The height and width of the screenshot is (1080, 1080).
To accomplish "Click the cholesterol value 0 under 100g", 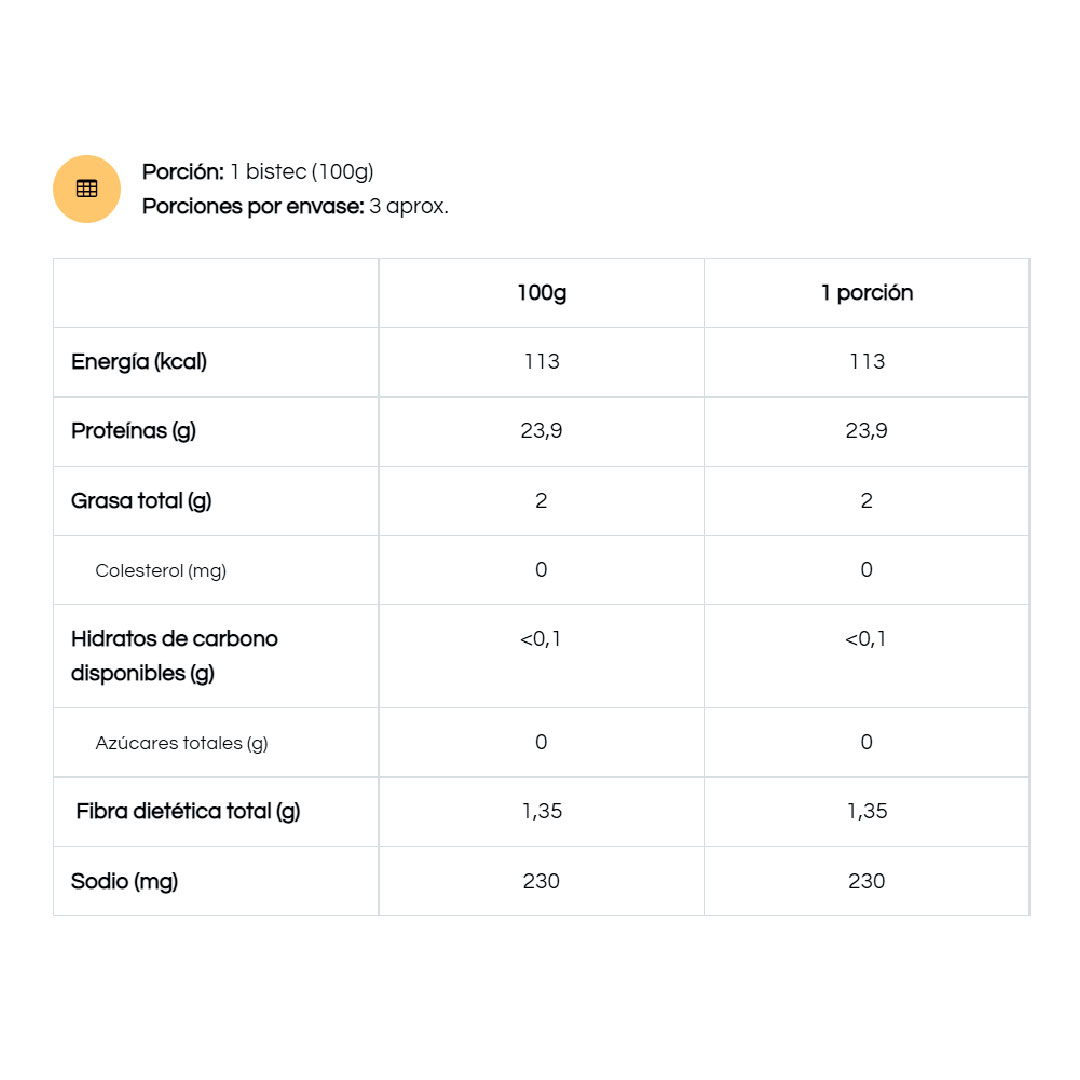I will (x=541, y=570).
